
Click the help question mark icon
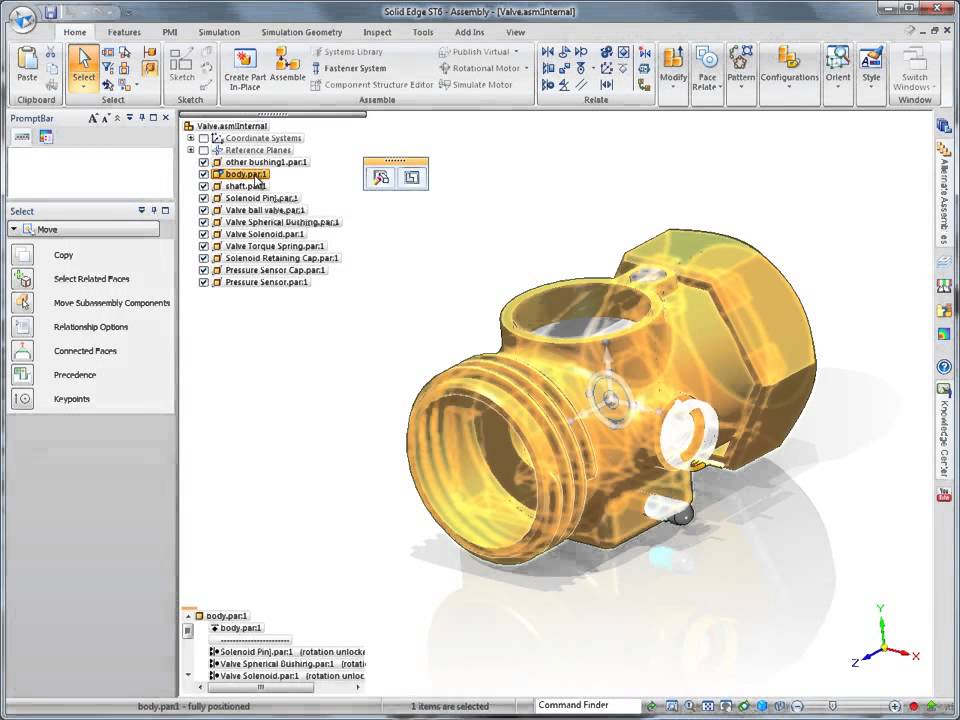[943, 367]
